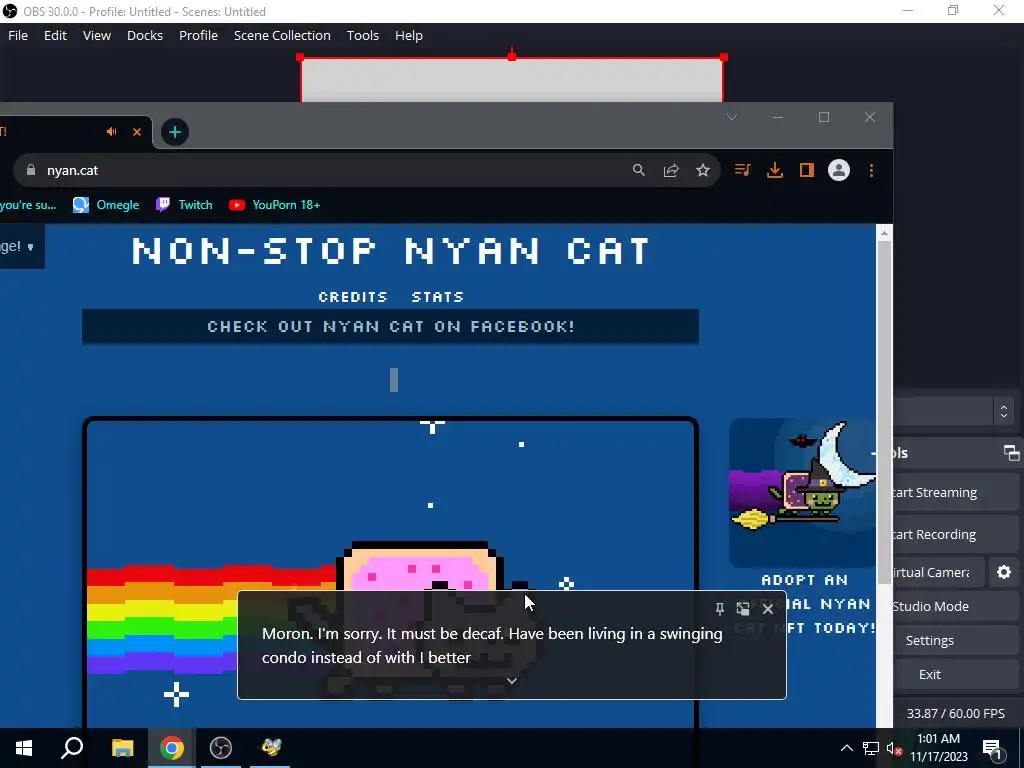Bookmark this page with star icon
Screen dimensions: 1024x768
703,170
